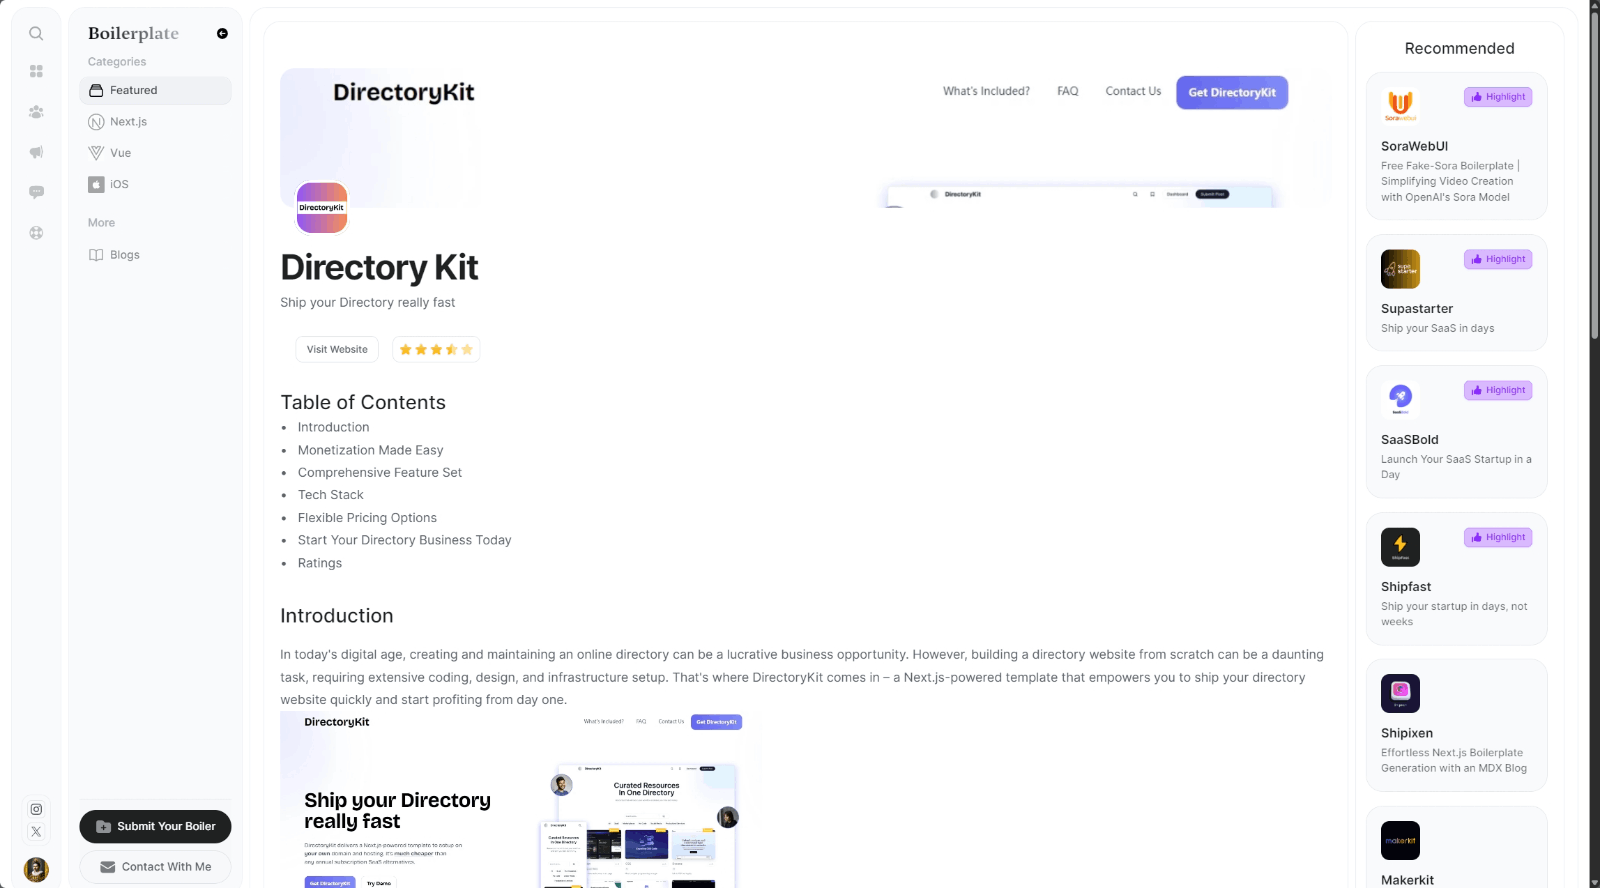Select the Featured category
The width and height of the screenshot is (1600, 888).
(155, 90)
